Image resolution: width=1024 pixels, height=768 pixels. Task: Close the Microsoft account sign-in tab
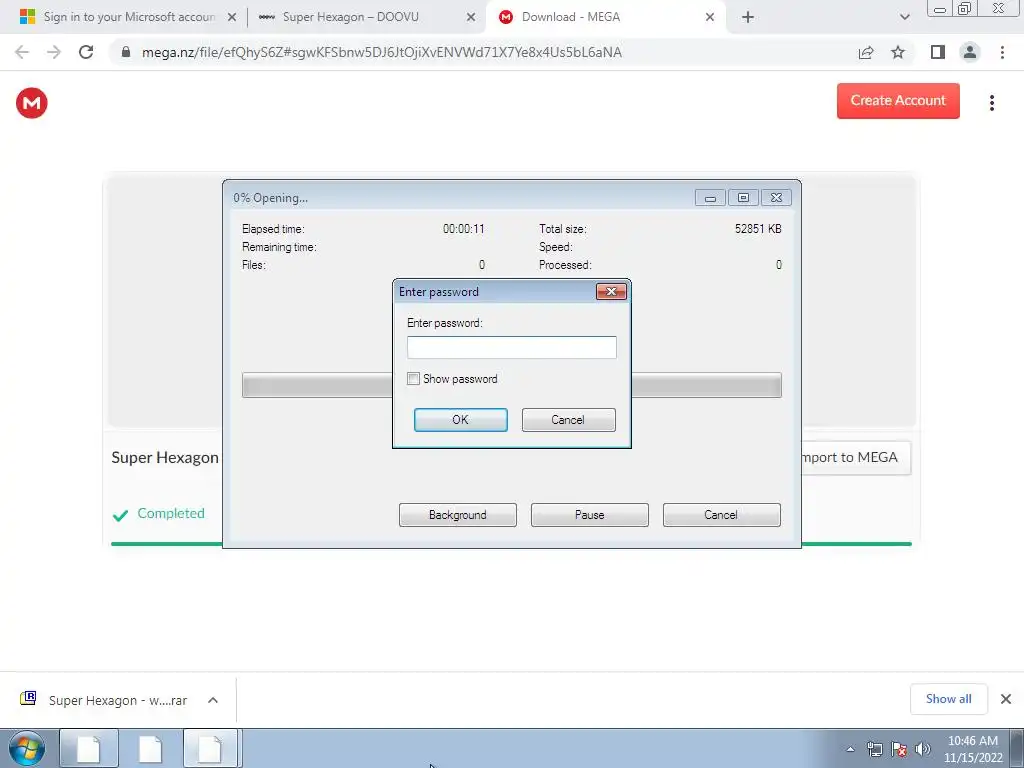click(232, 17)
